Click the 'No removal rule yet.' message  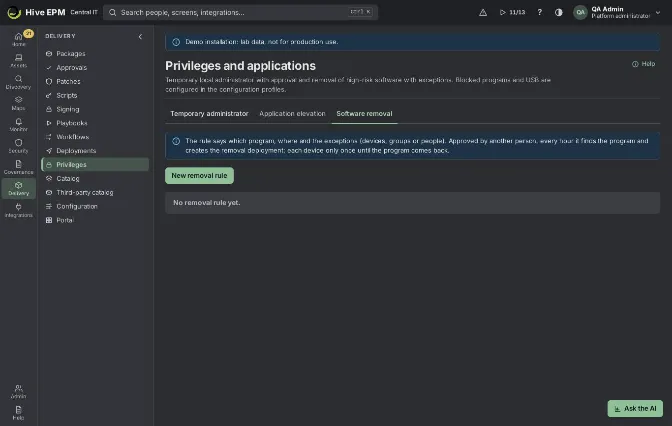pyautogui.click(x=207, y=203)
